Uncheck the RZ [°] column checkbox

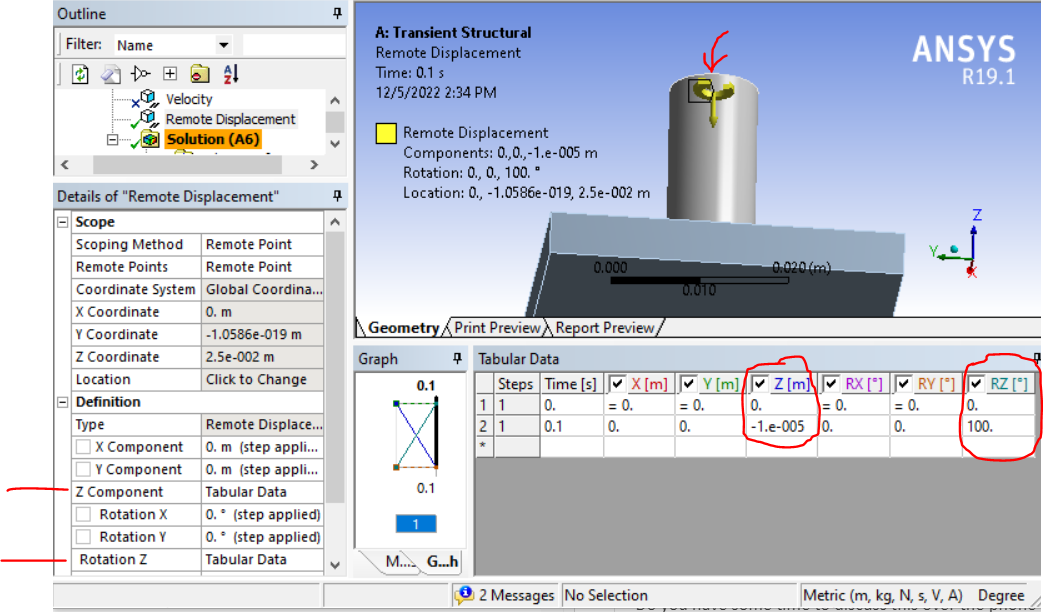[x=976, y=384]
